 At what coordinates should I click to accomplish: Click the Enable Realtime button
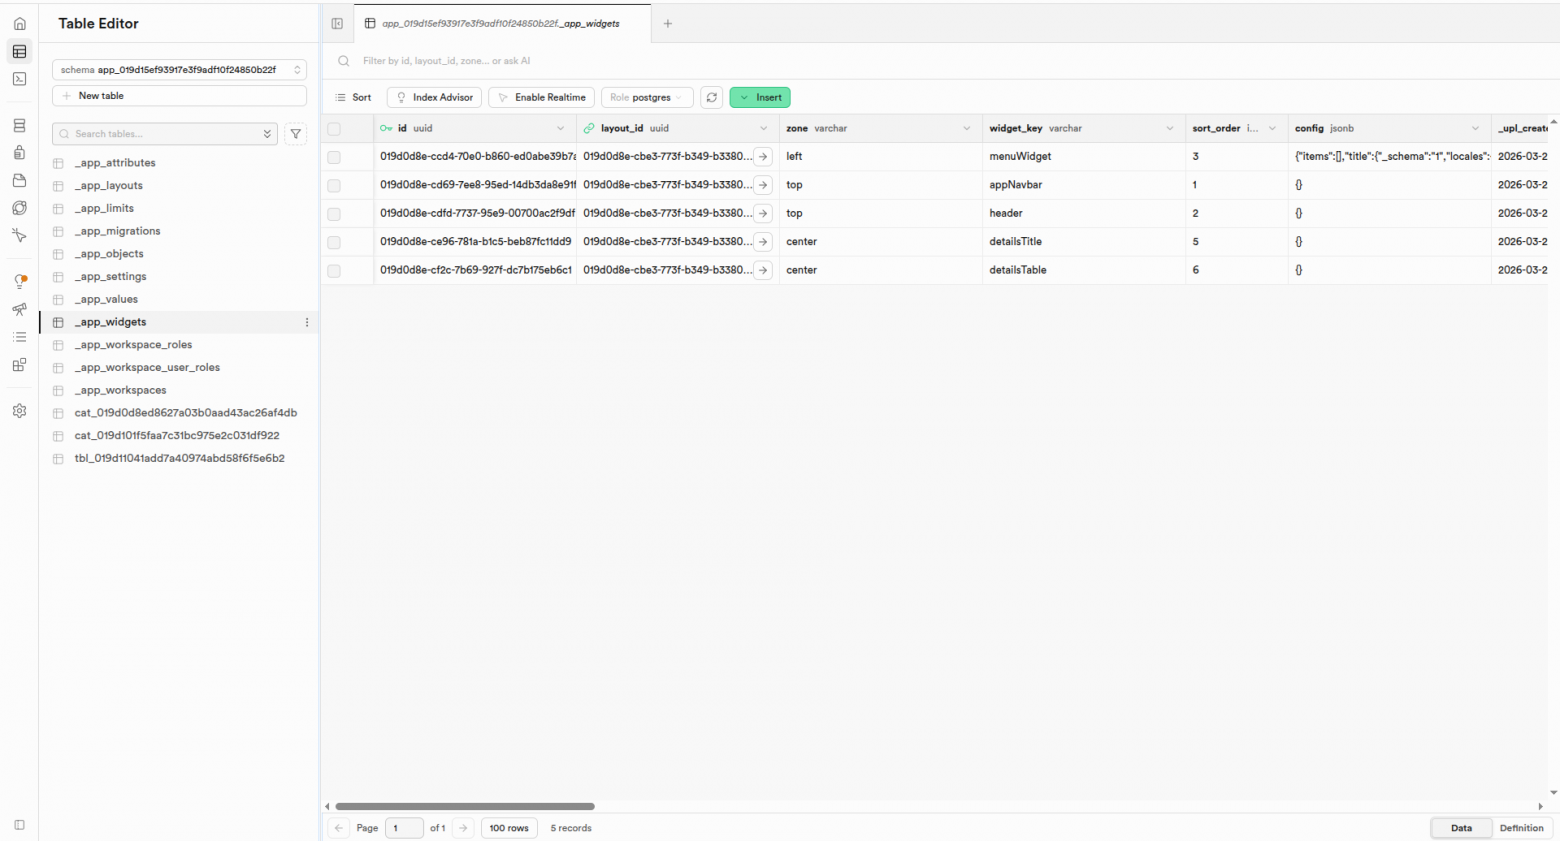(x=541, y=97)
